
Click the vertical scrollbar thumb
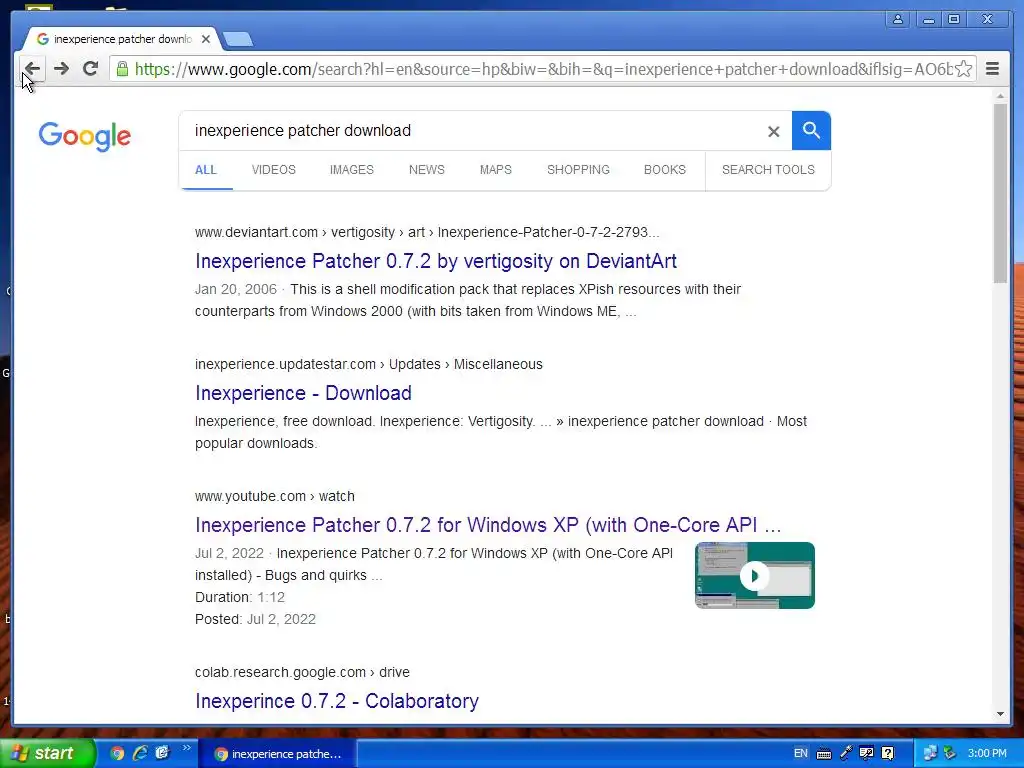pyautogui.click(x=1000, y=193)
